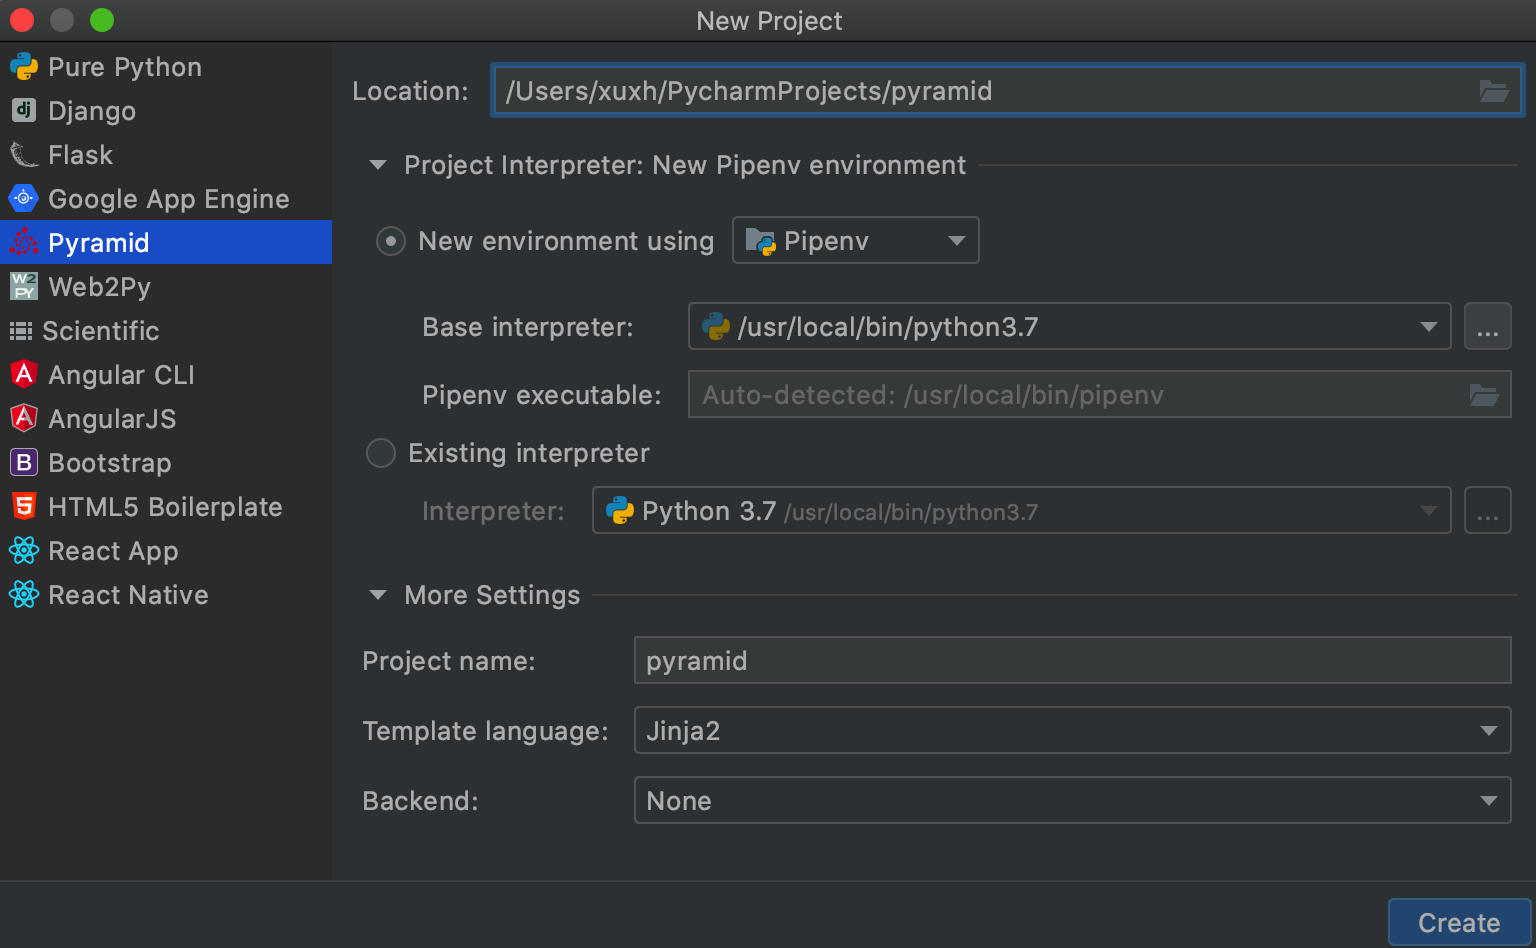The width and height of the screenshot is (1536, 948).
Task: Click ellipsis button beside existing Interpreter
Action: (x=1488, y=510)
